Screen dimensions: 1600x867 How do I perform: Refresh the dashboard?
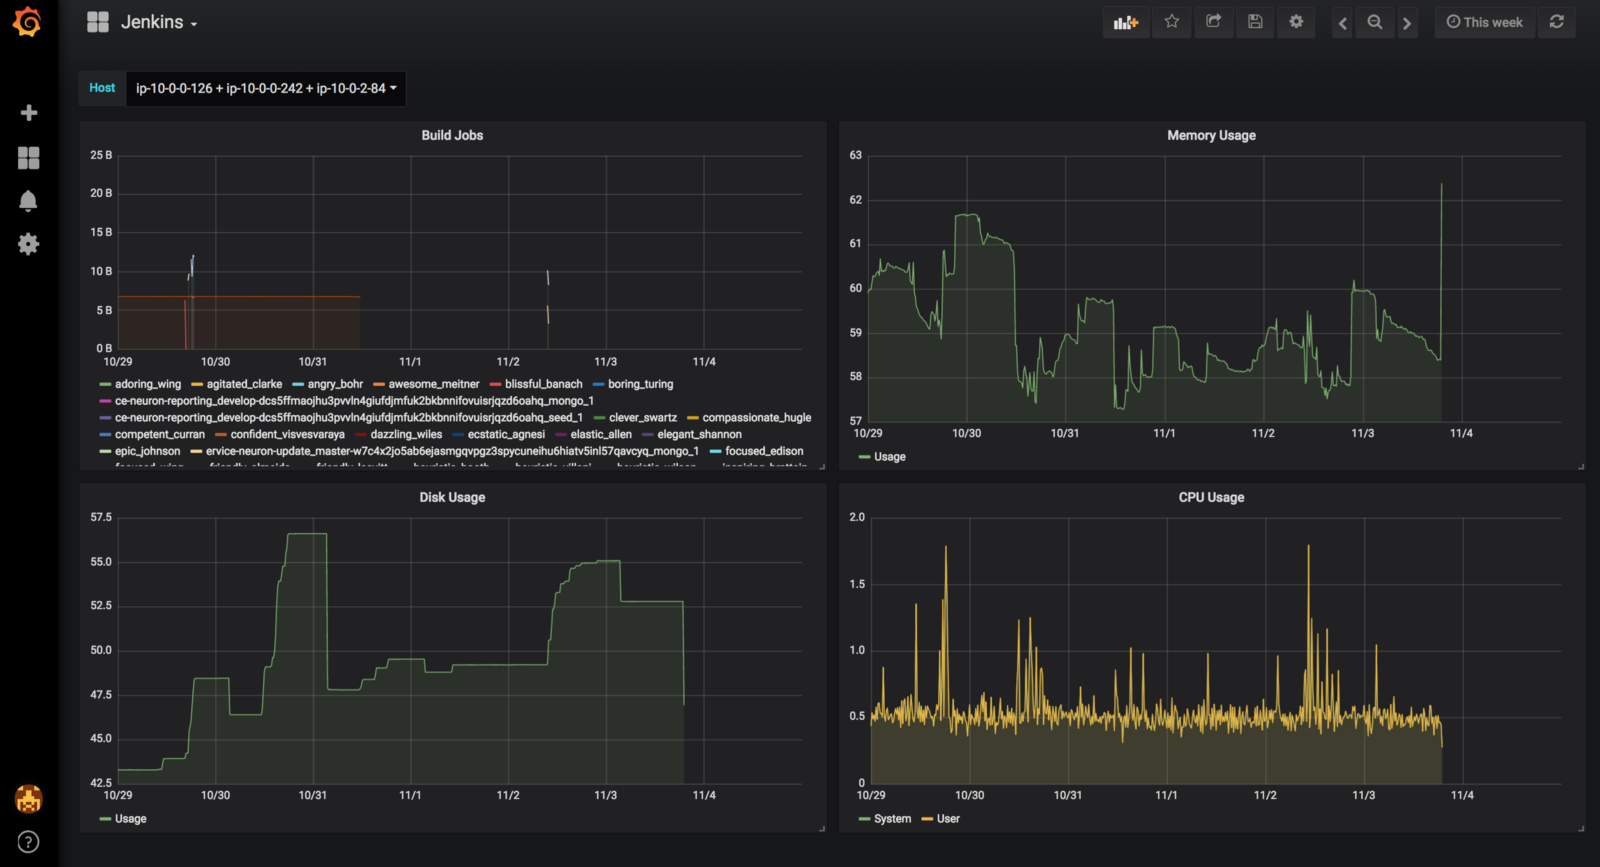(1557, 22)
